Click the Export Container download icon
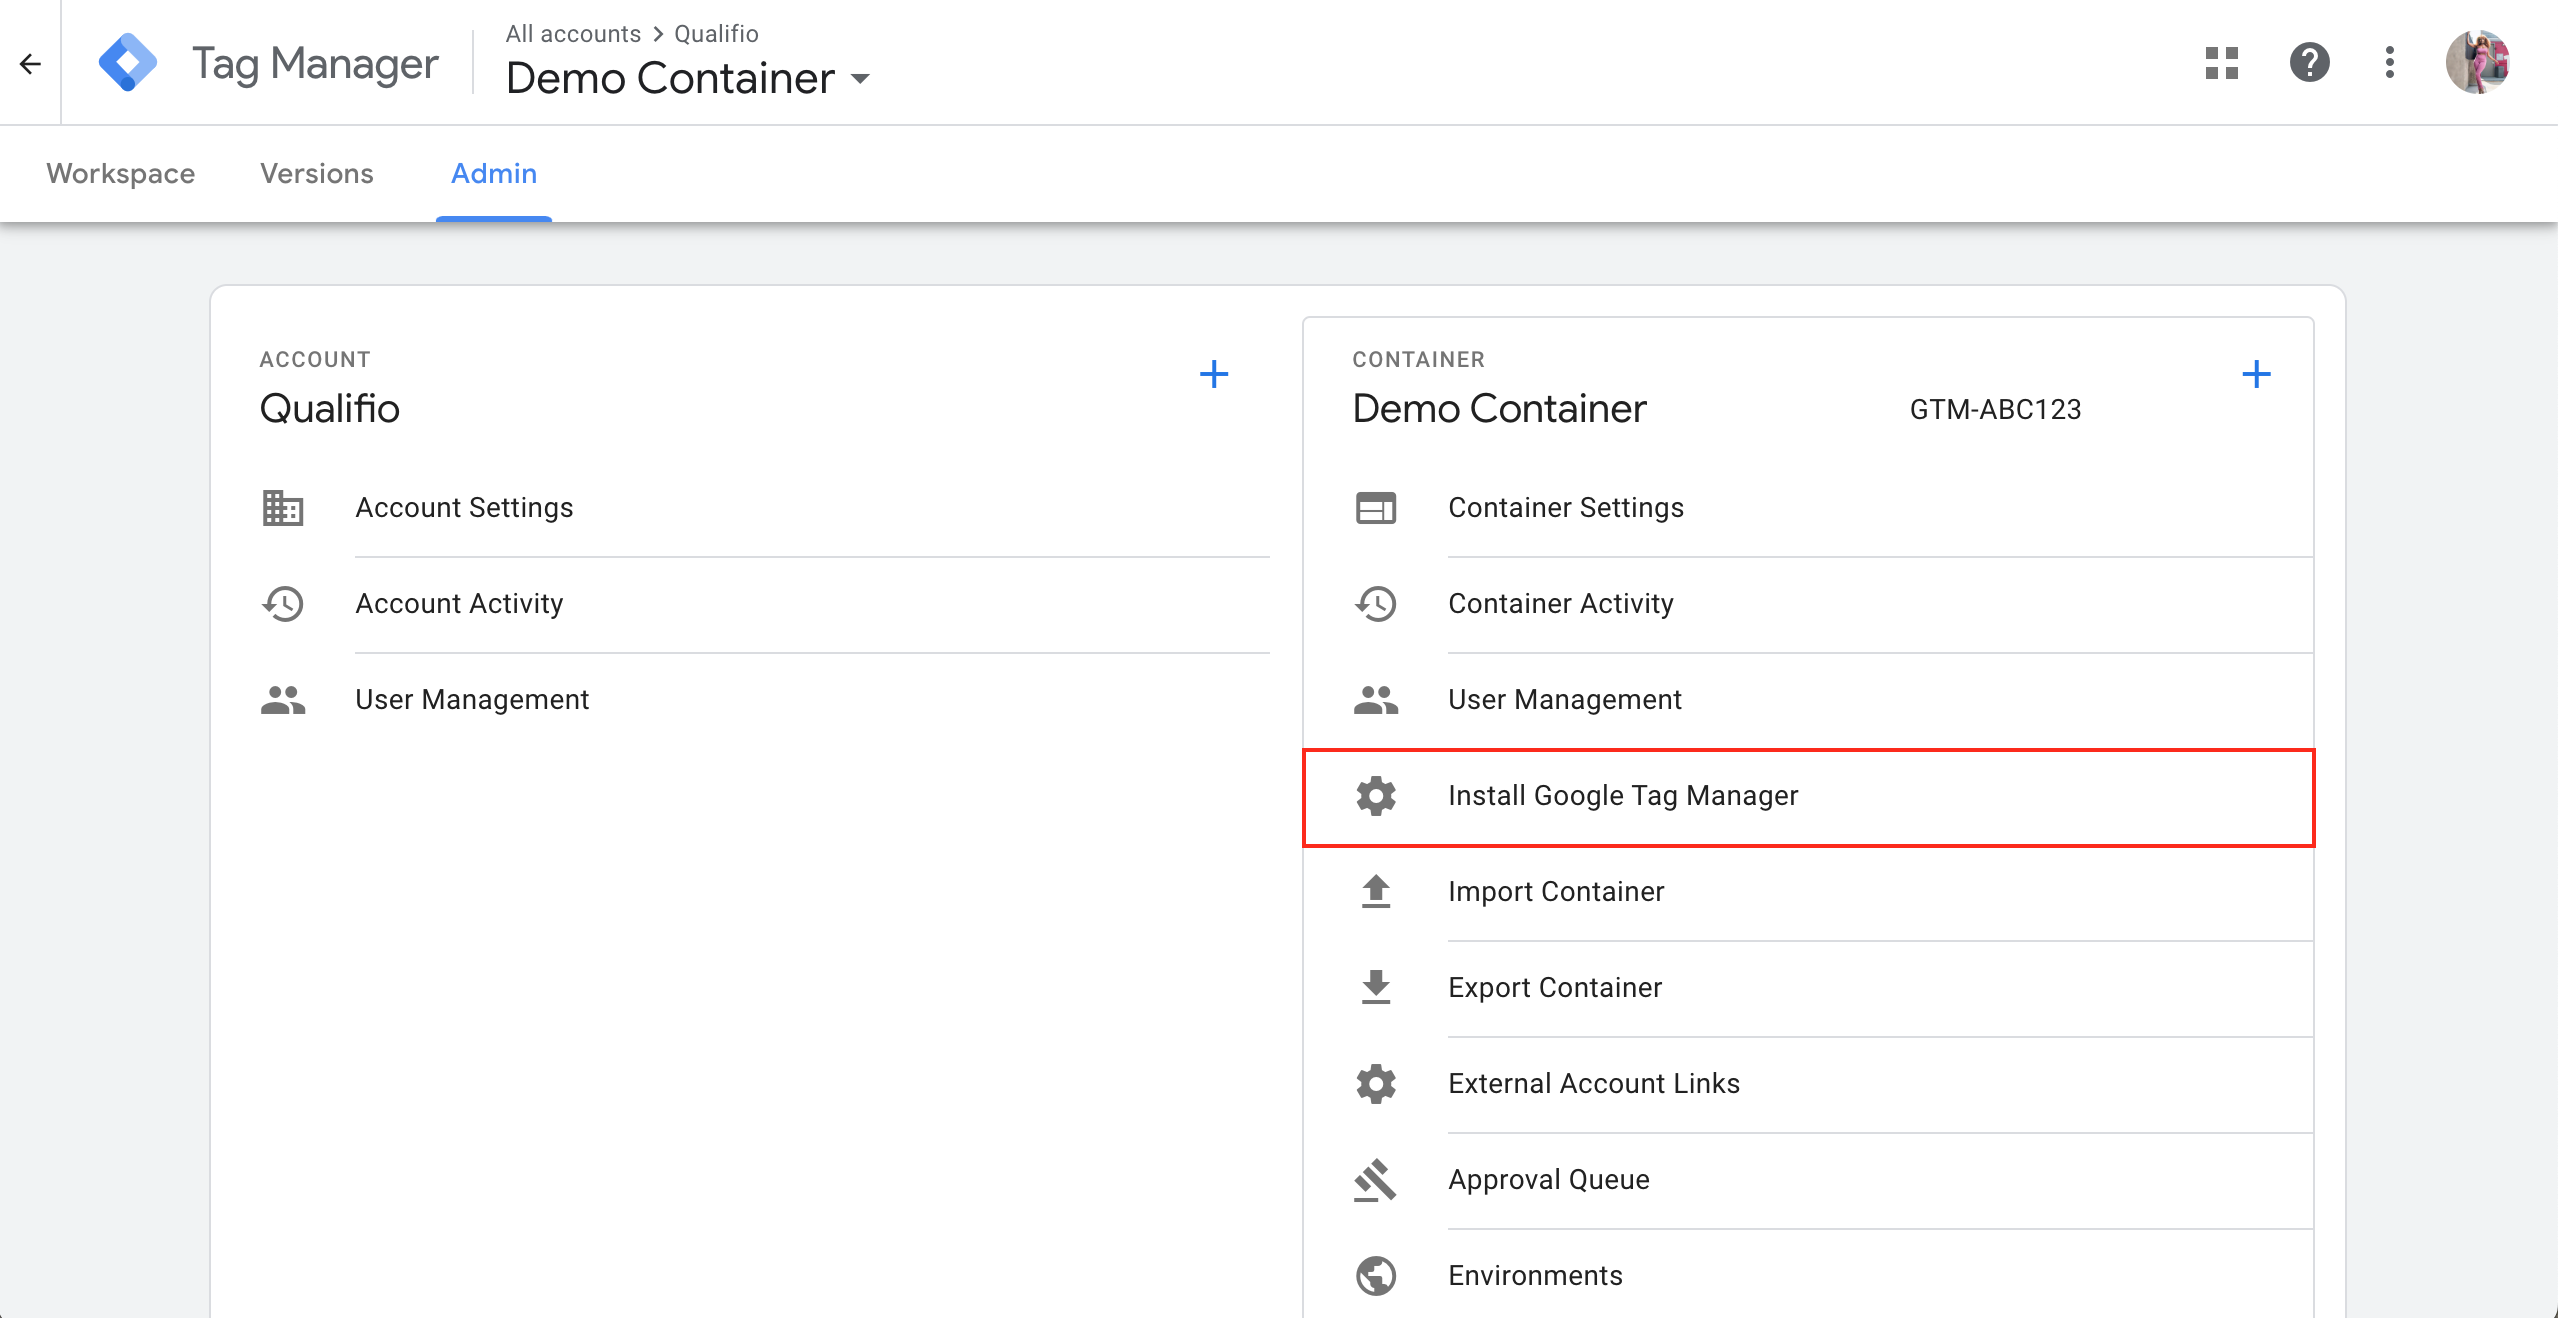2558x1318 pixels. coord(1376,987)
